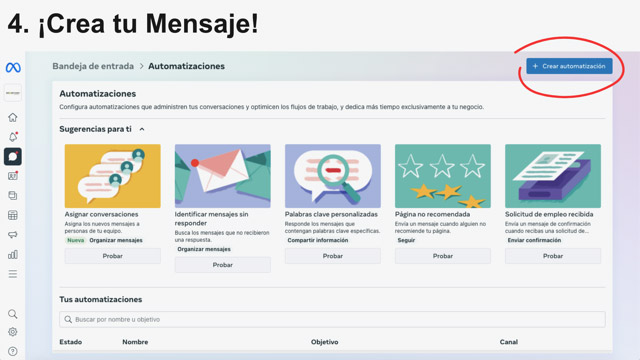Click the Identificar mensajes sin responder title
The image size is (640, 360).
tap(211, 219)
